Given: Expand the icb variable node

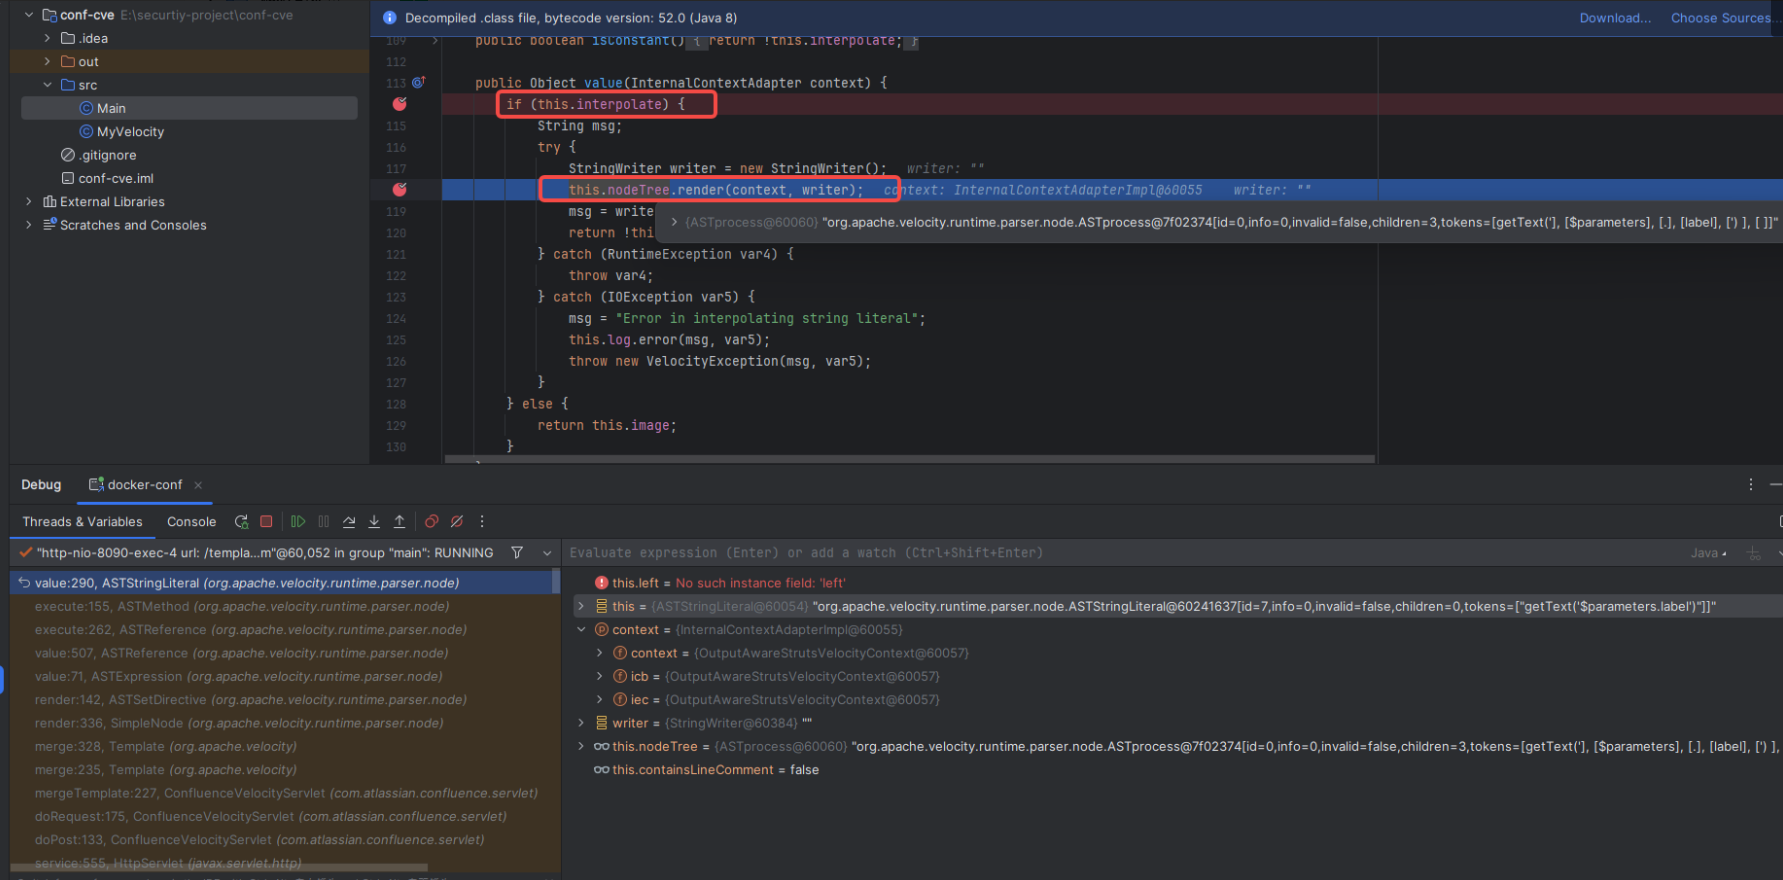Looking at the screenshot, I should pyautogui.click(x=599, y=676).
